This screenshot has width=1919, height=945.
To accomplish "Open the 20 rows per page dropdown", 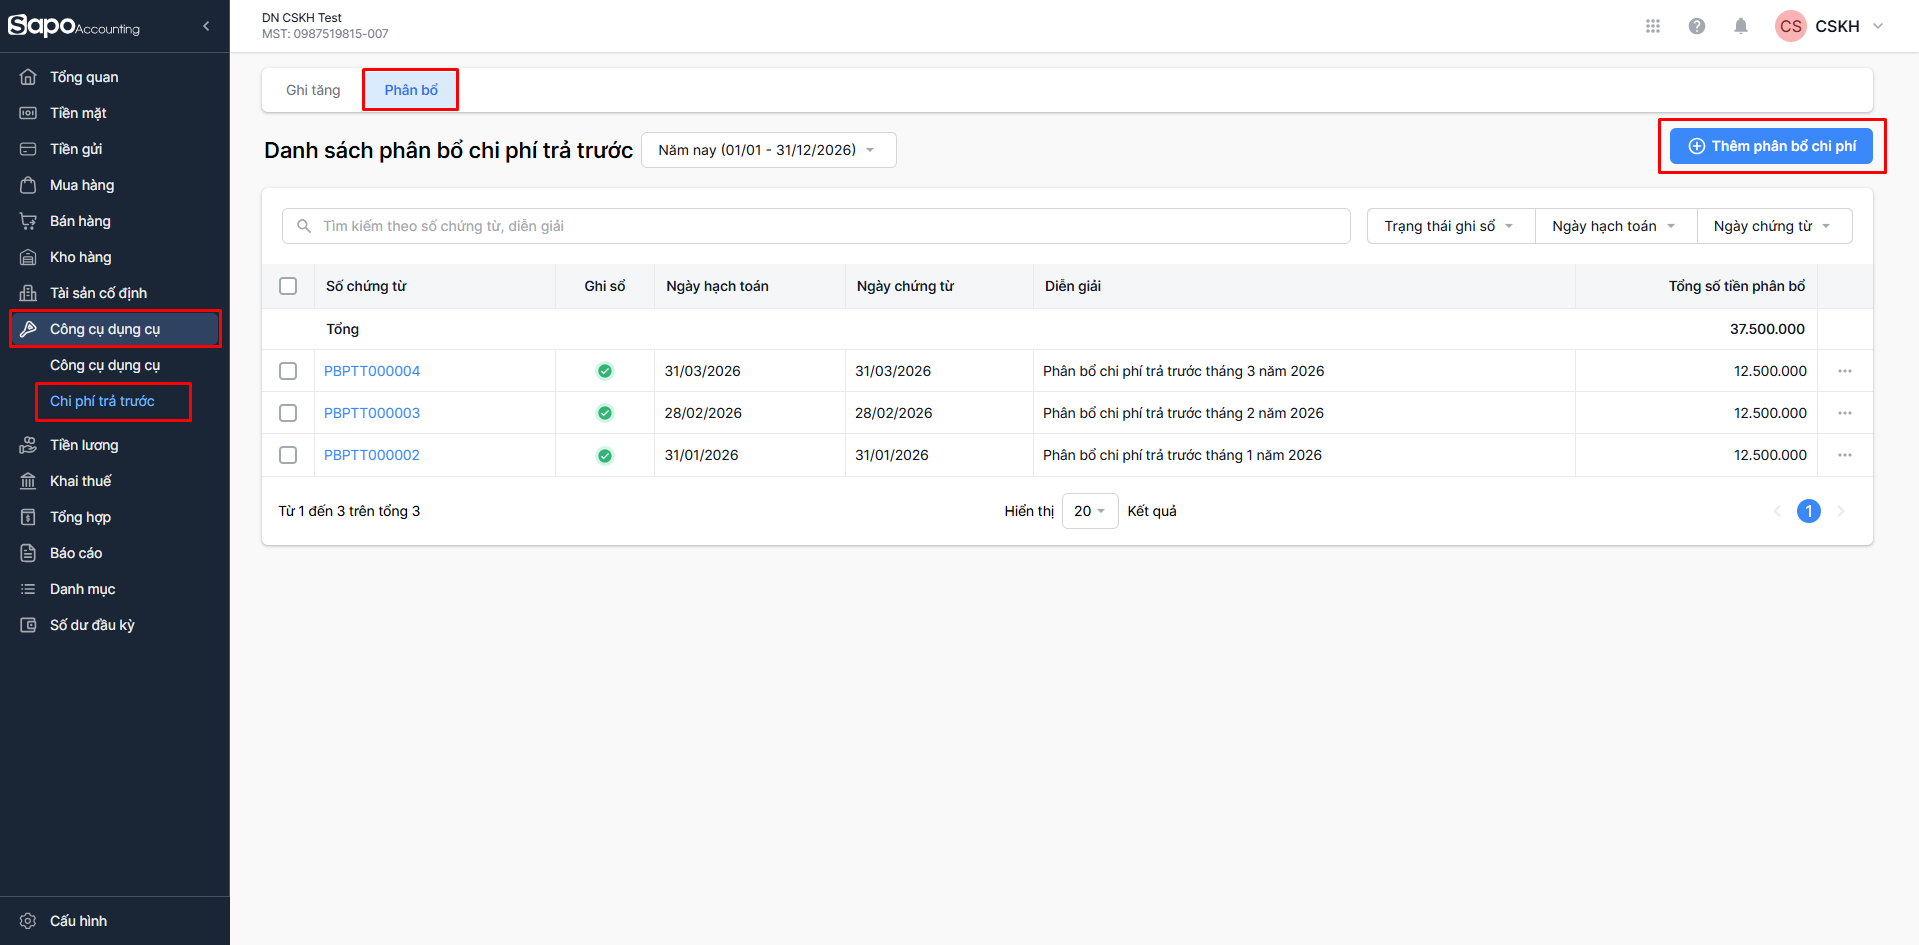I will pos(1089,511).
